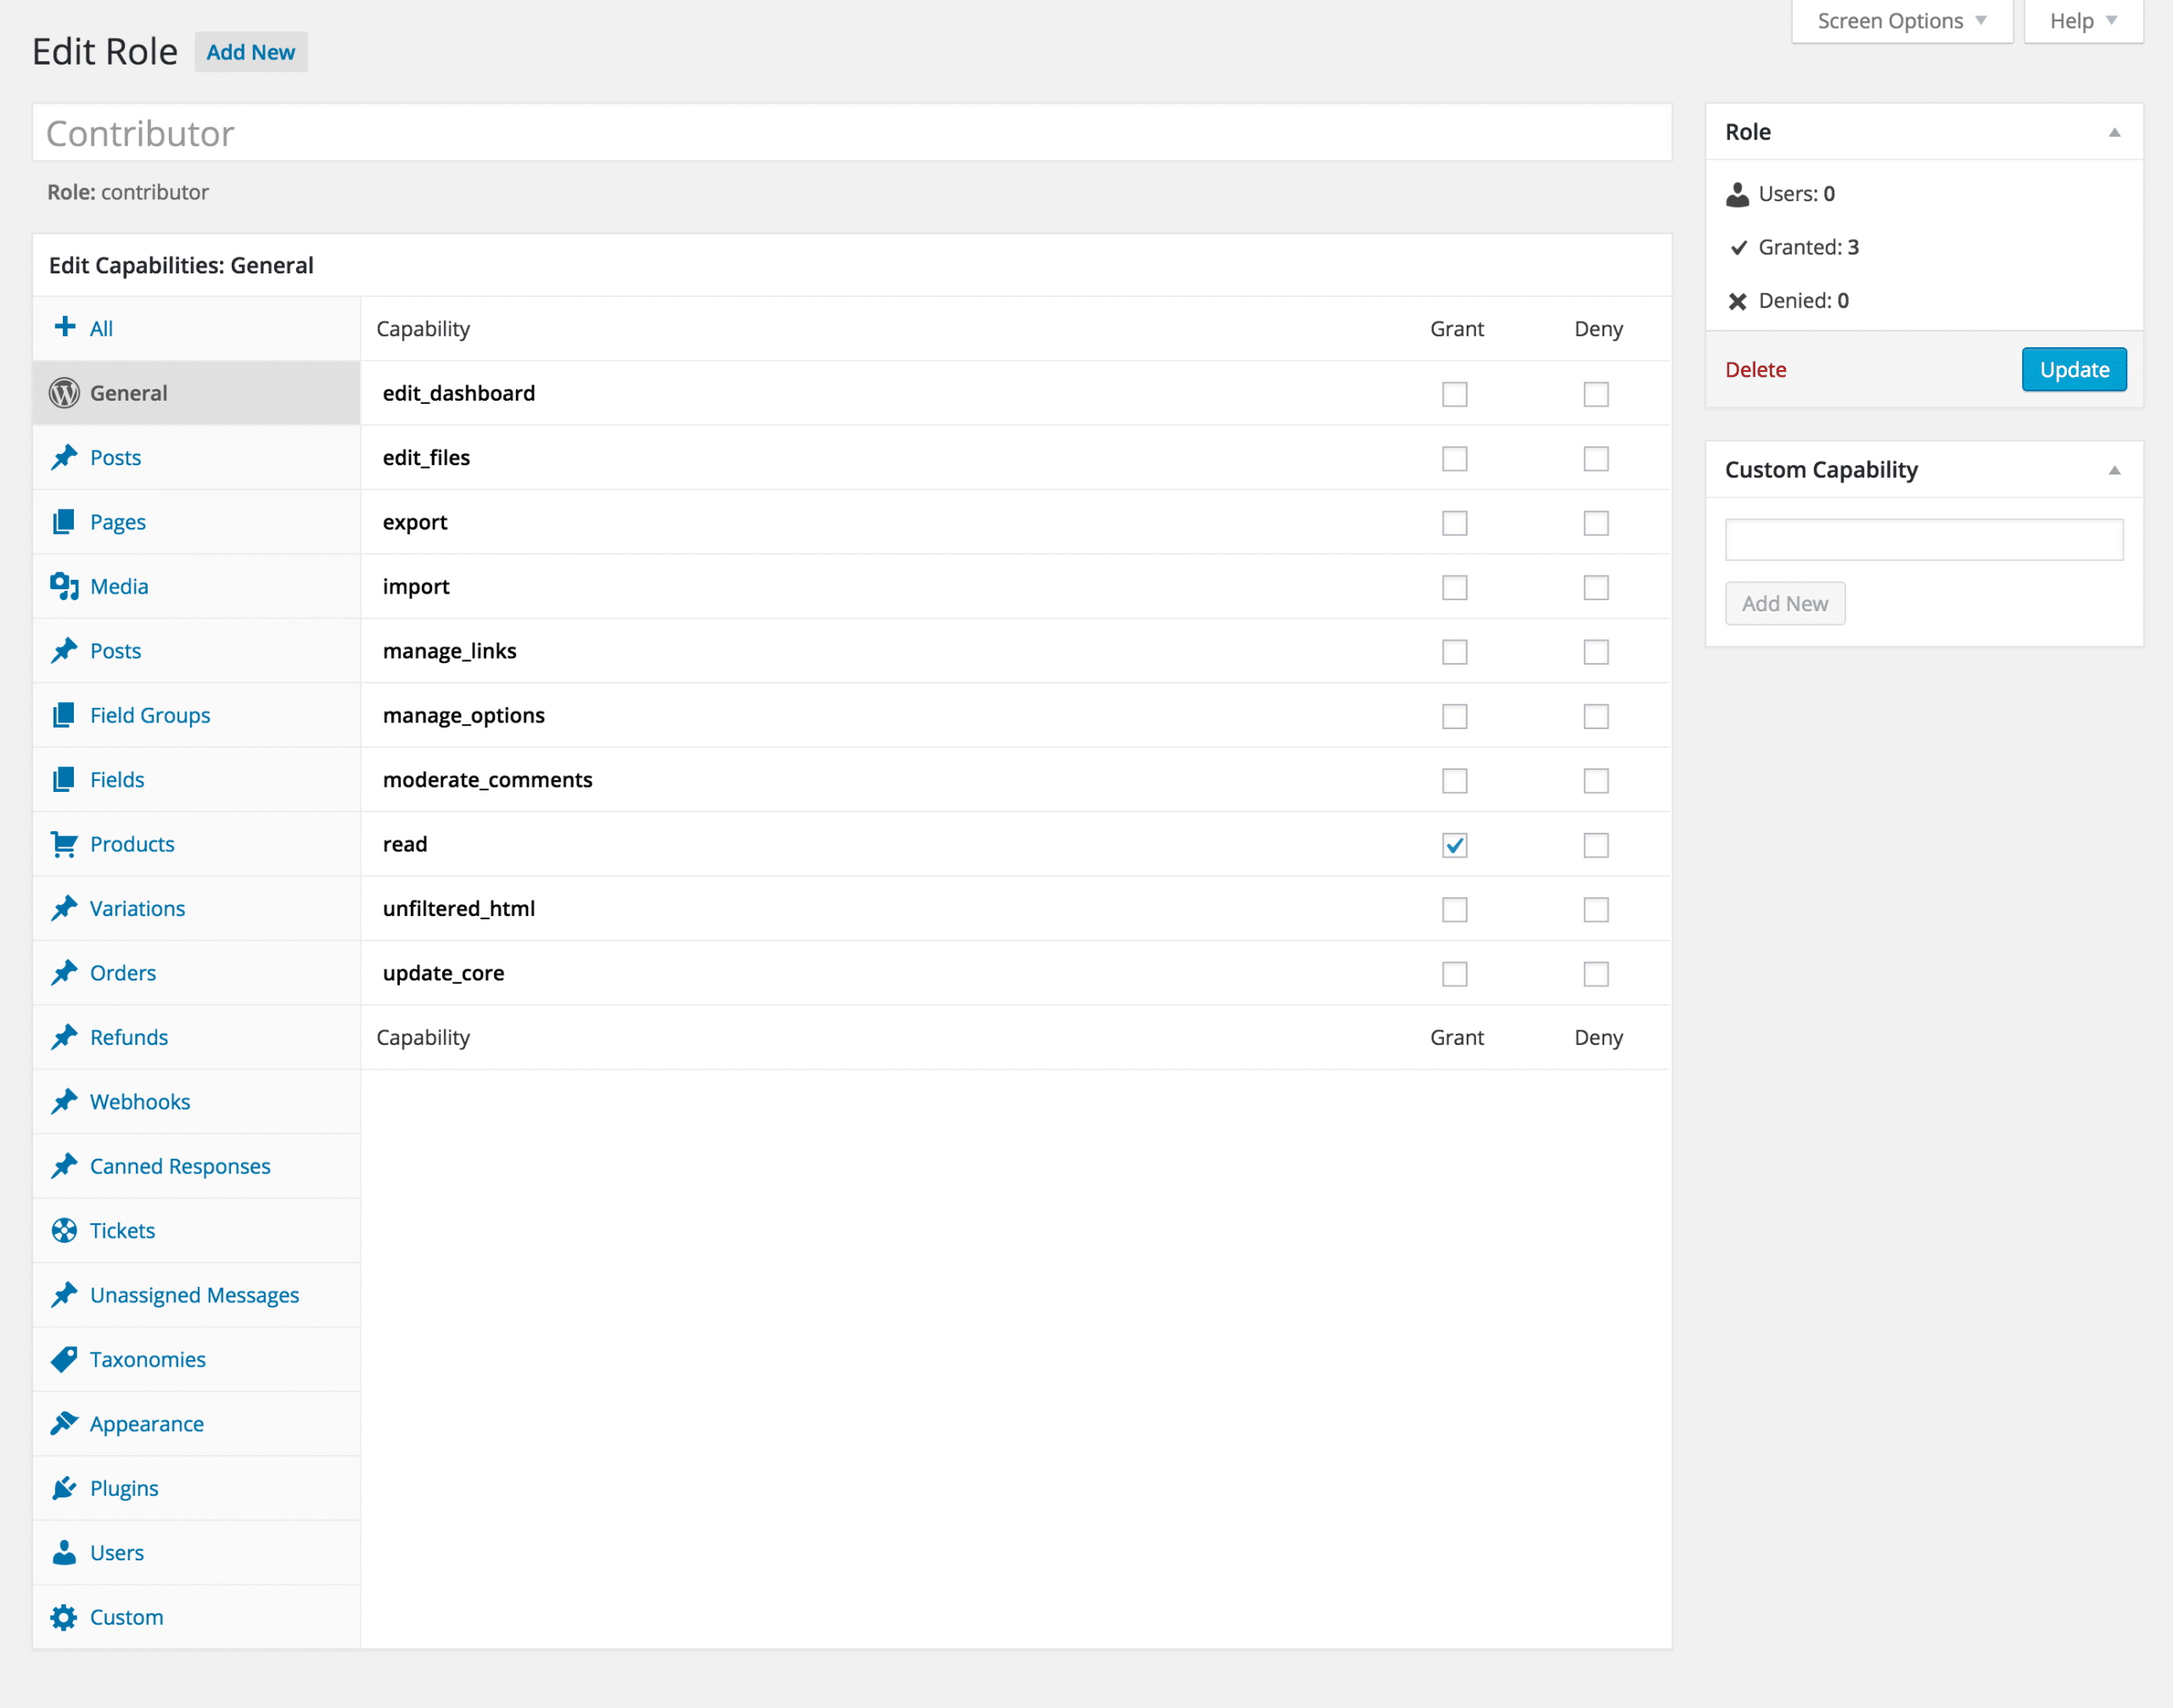Click the shopping cart icon for Products

[64, 844]
